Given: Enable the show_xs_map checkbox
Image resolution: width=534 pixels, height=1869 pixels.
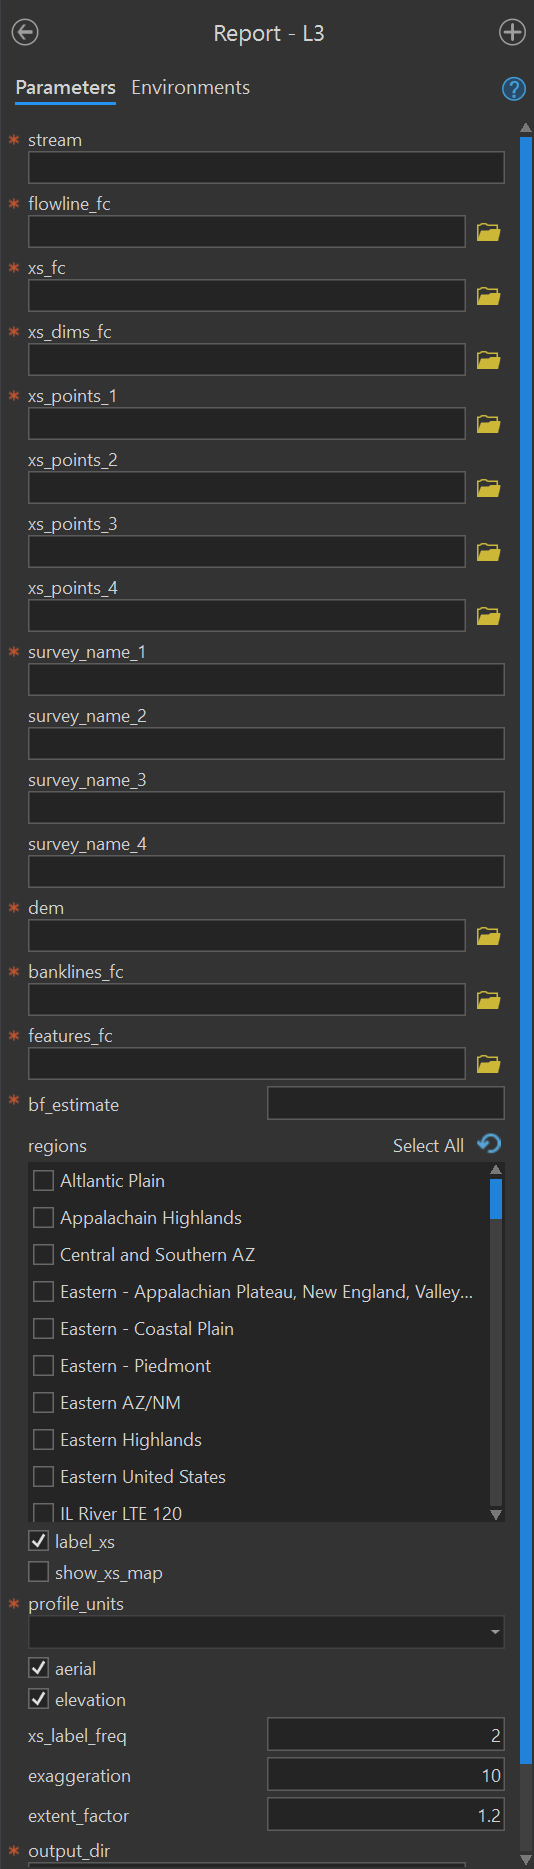Looking at the screenshot, I should tap(39, 1572).
